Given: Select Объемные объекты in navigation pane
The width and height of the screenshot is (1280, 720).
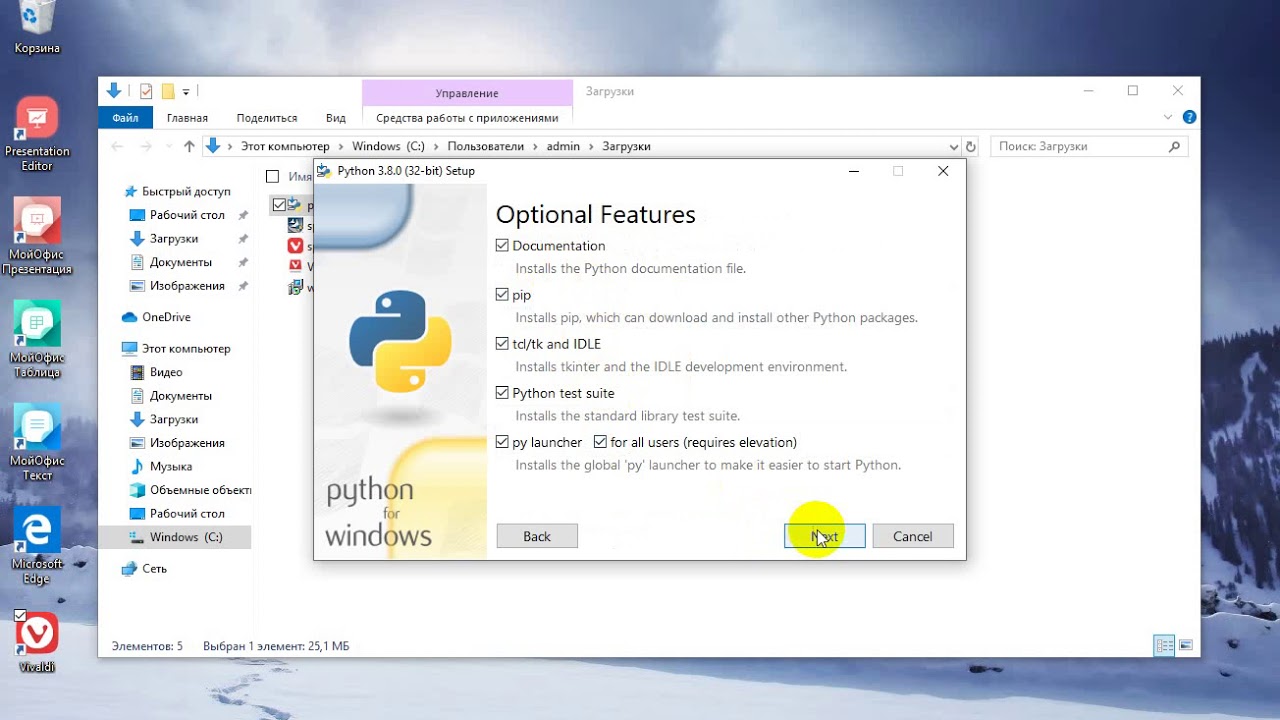Looking at the screenshot, I should pos(191,490).
